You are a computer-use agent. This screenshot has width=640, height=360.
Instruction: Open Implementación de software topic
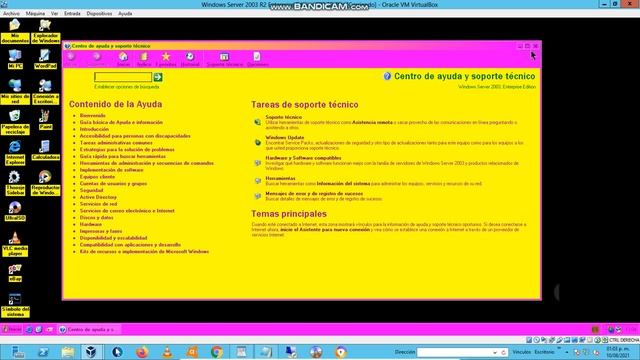111,170
